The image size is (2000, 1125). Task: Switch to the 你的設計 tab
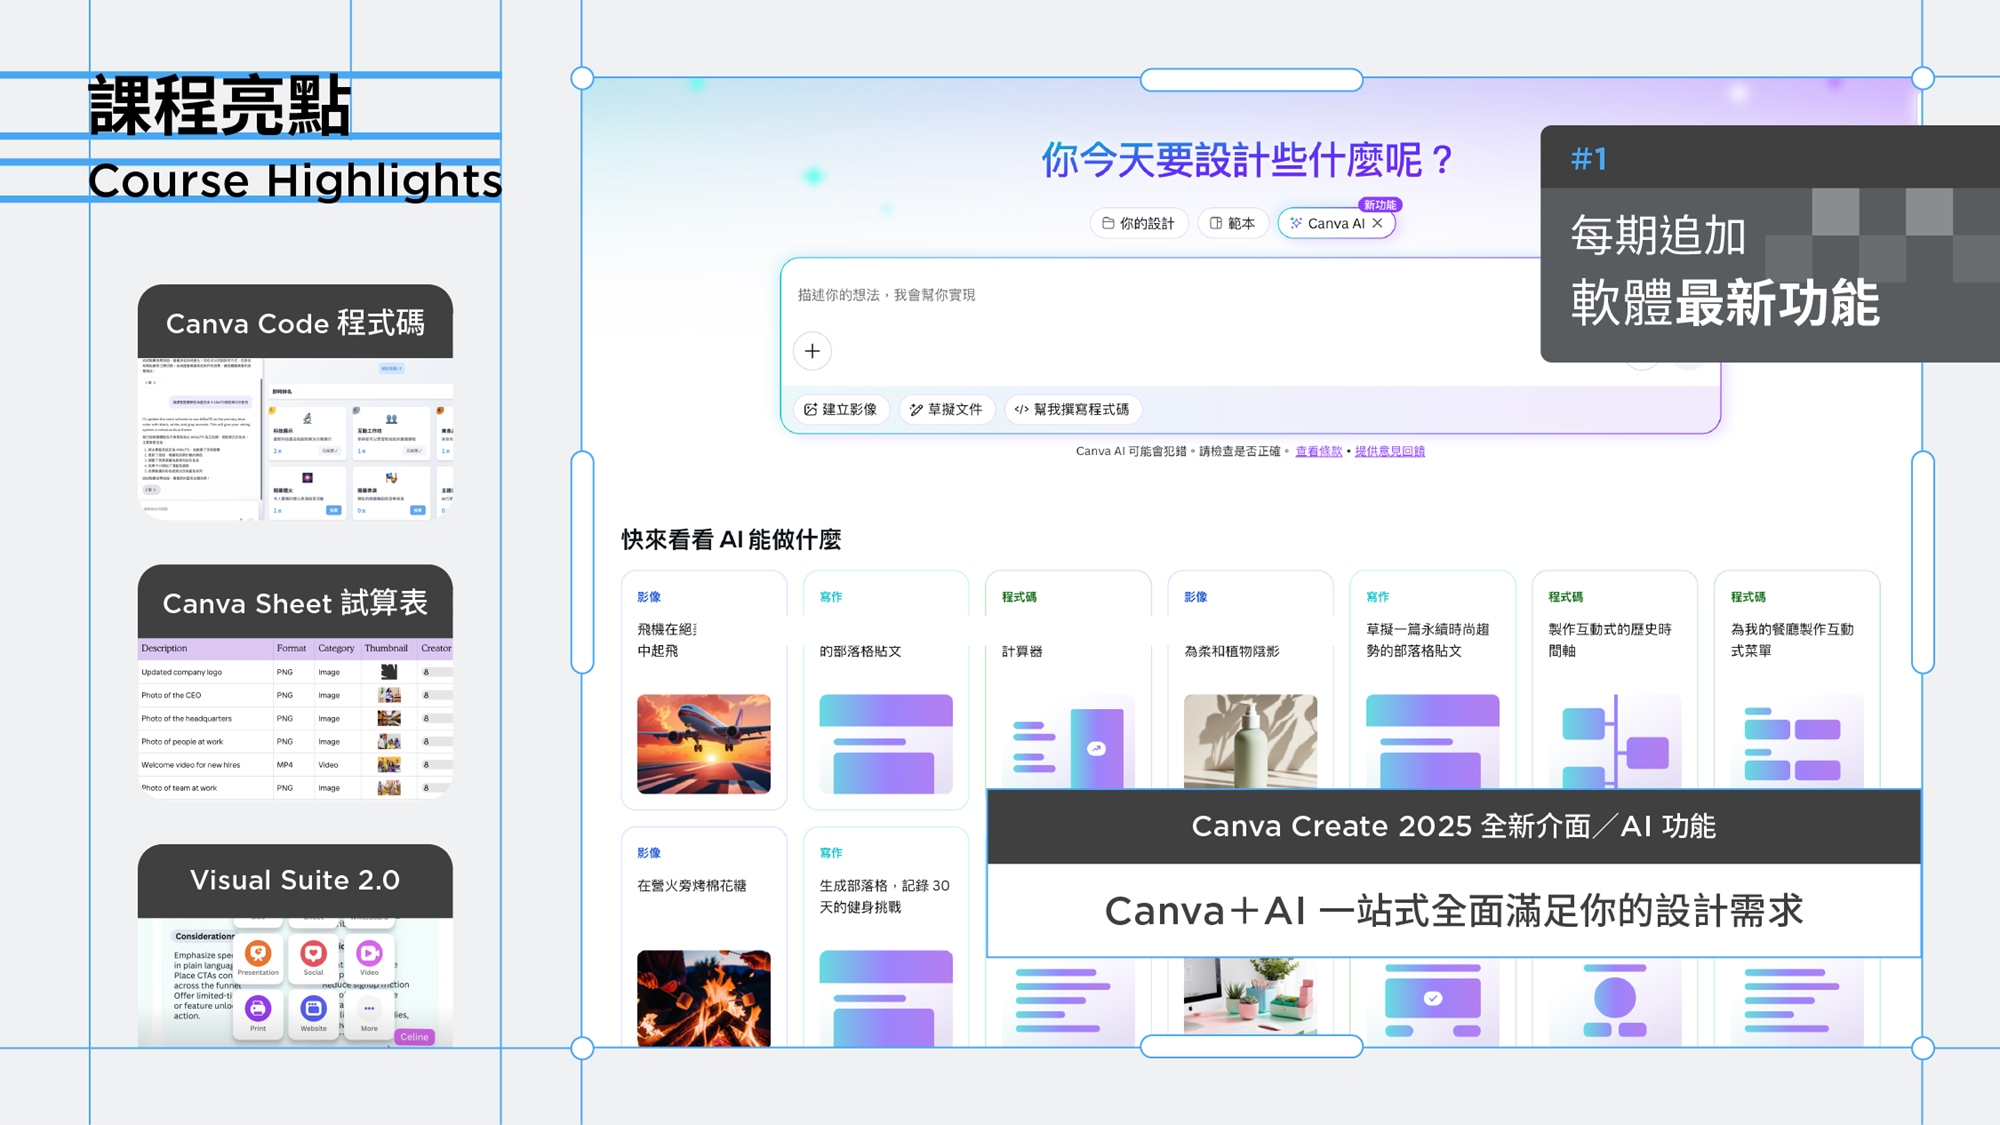pos(1138,223)
